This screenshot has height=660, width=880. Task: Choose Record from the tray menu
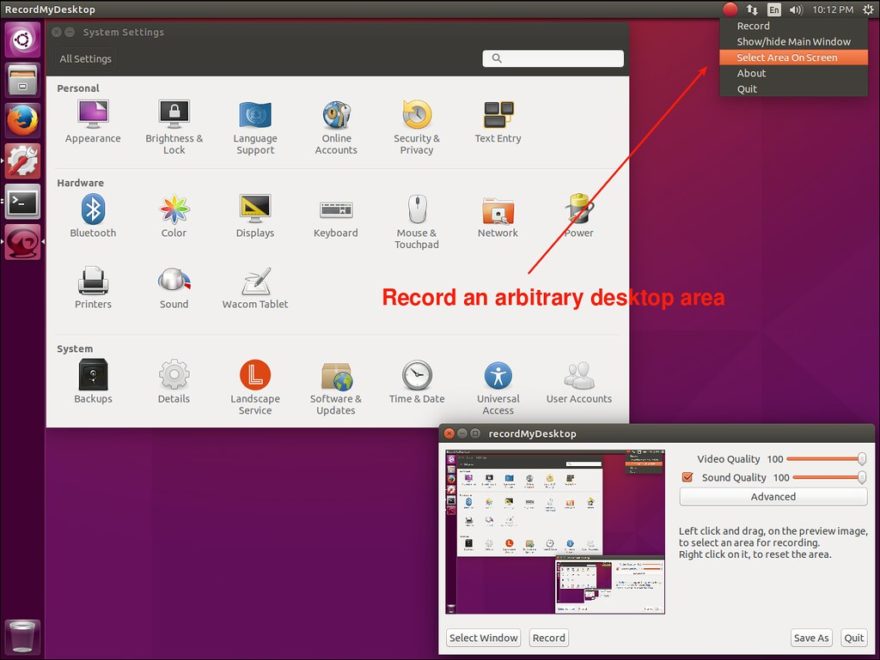794,26
